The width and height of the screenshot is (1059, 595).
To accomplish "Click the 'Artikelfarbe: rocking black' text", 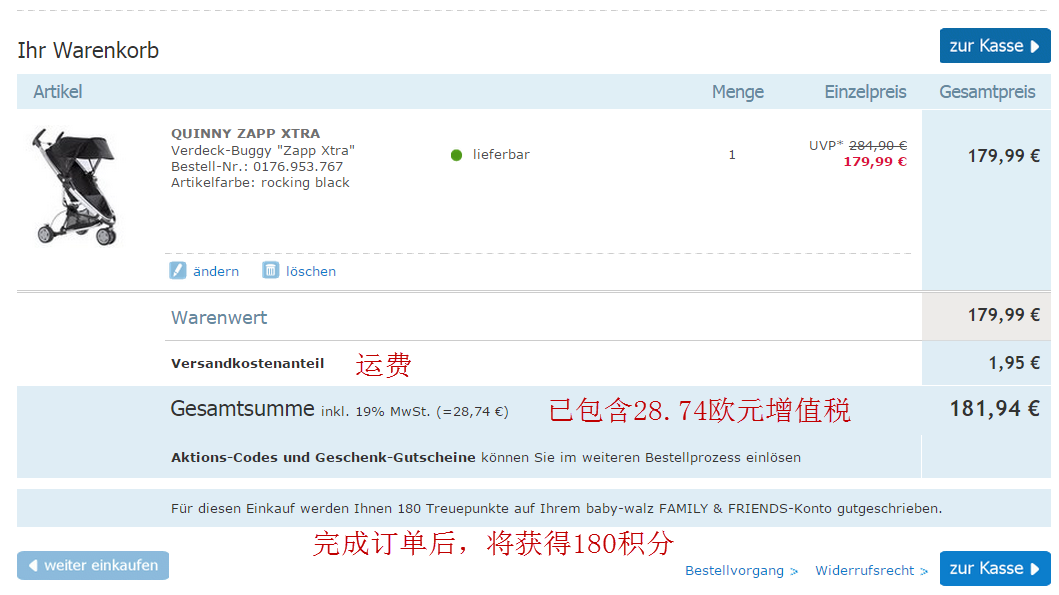I will 260,183.
